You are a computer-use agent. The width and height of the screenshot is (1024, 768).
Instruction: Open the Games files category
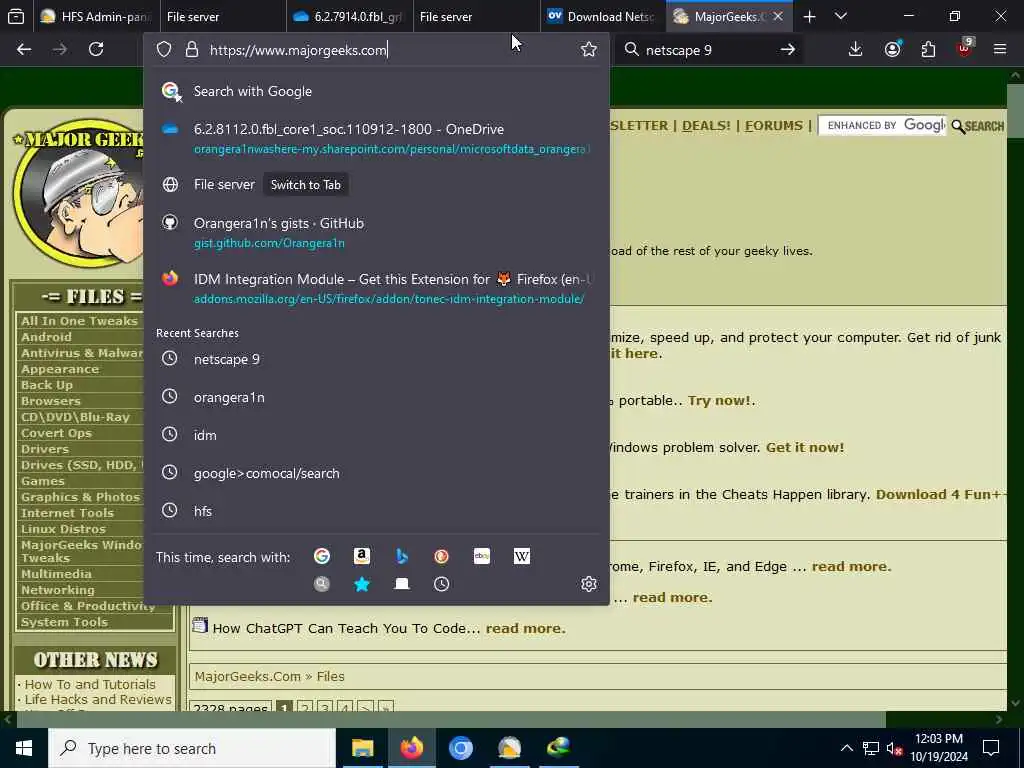click(x=43, y=481)
